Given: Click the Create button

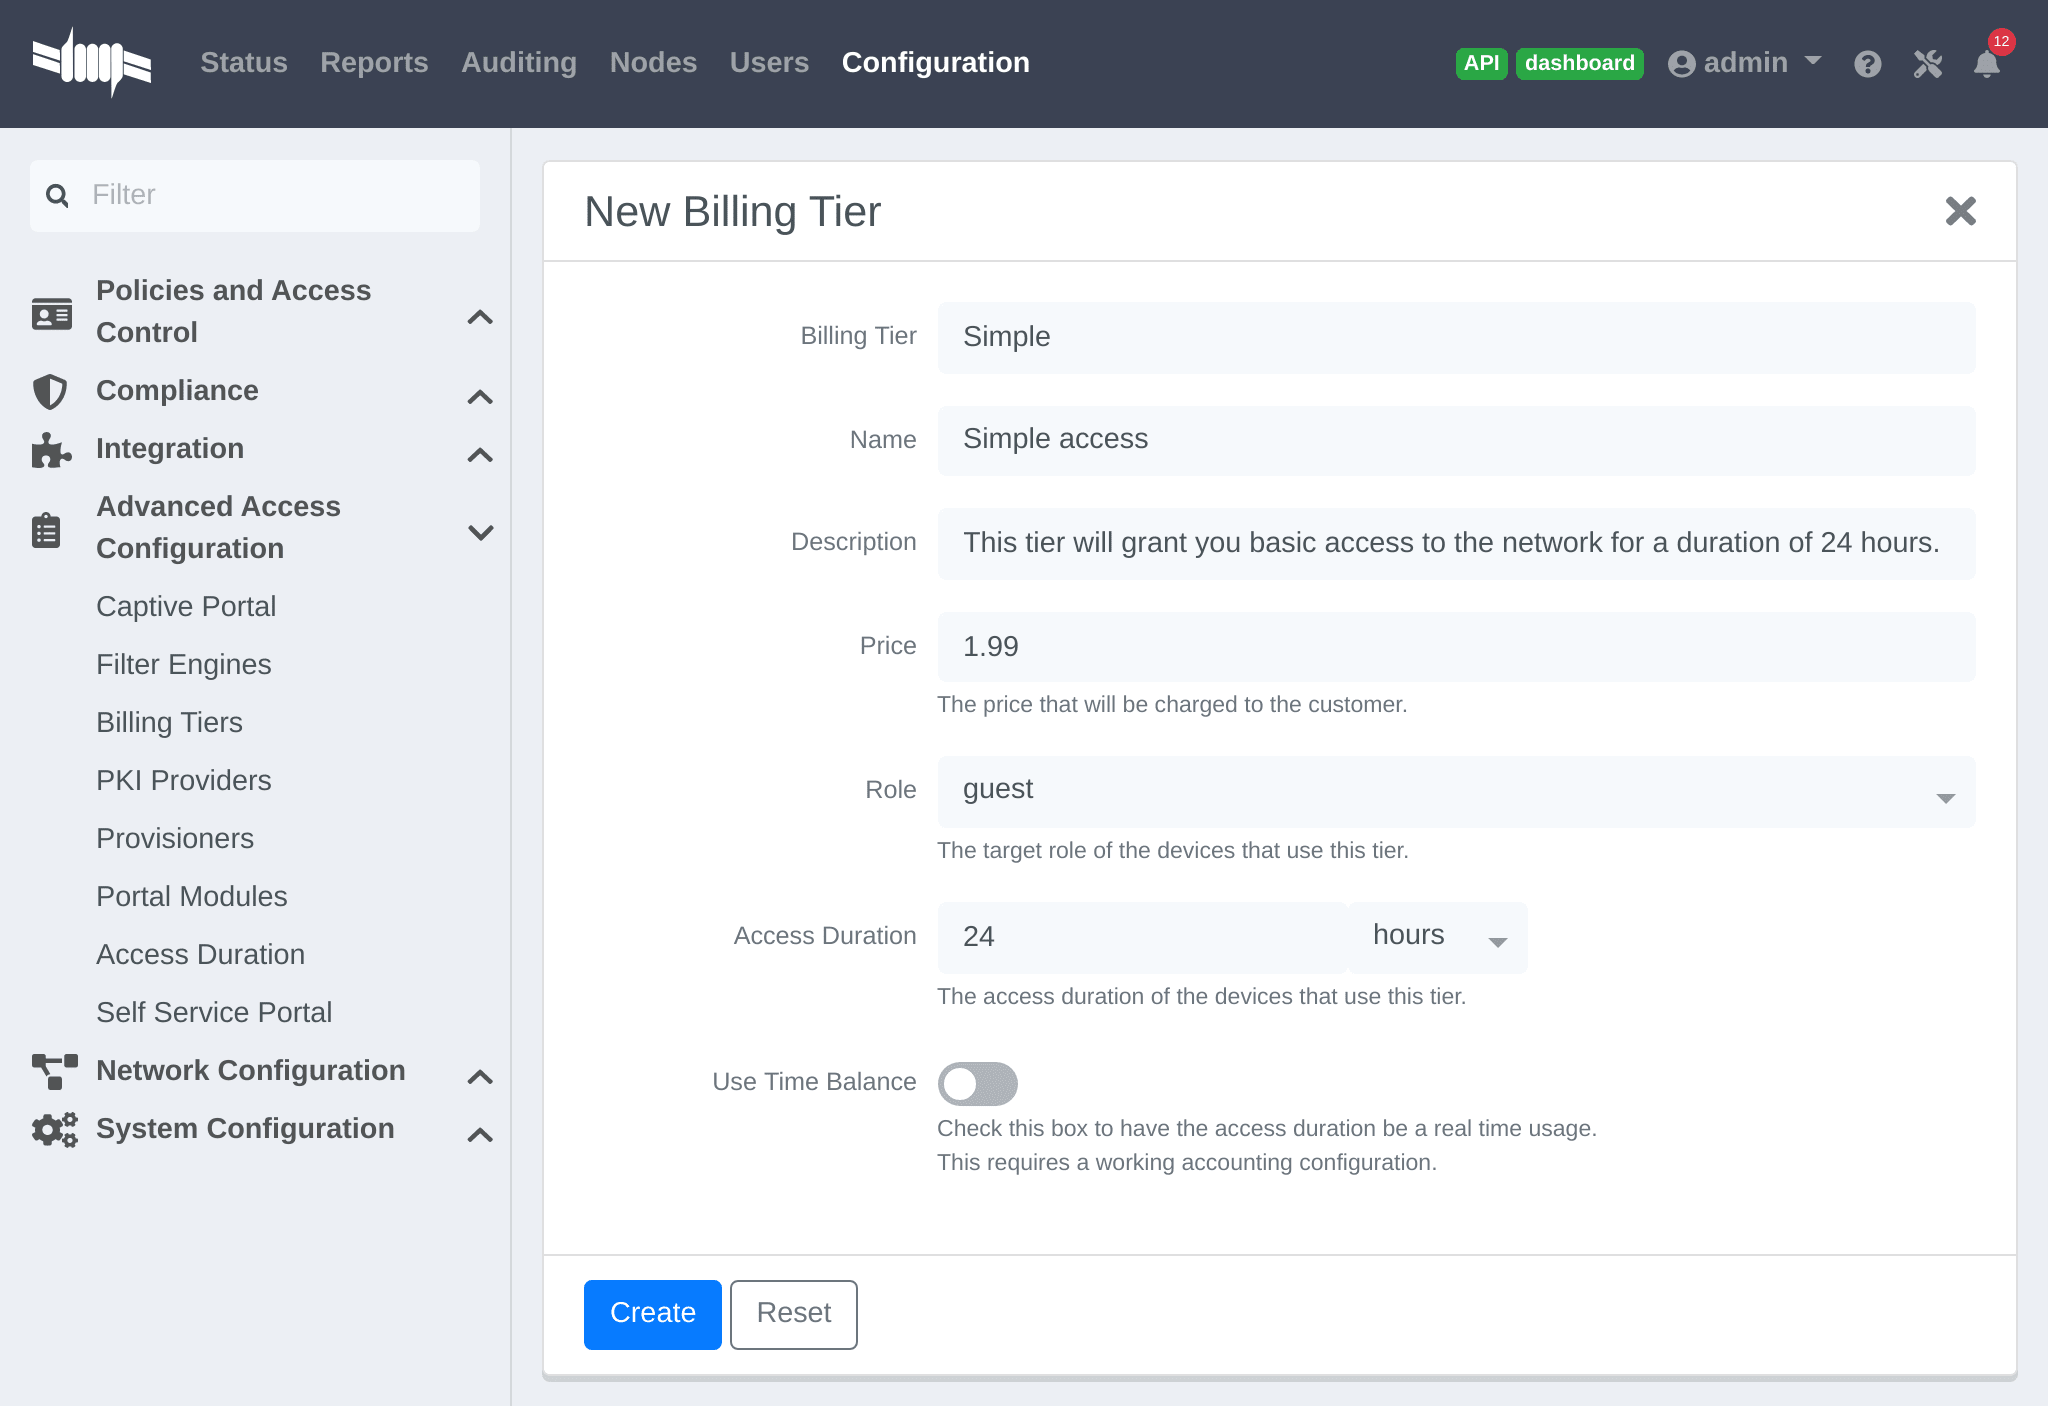Looking at the screenshot, I should (x=652, y=1314).
